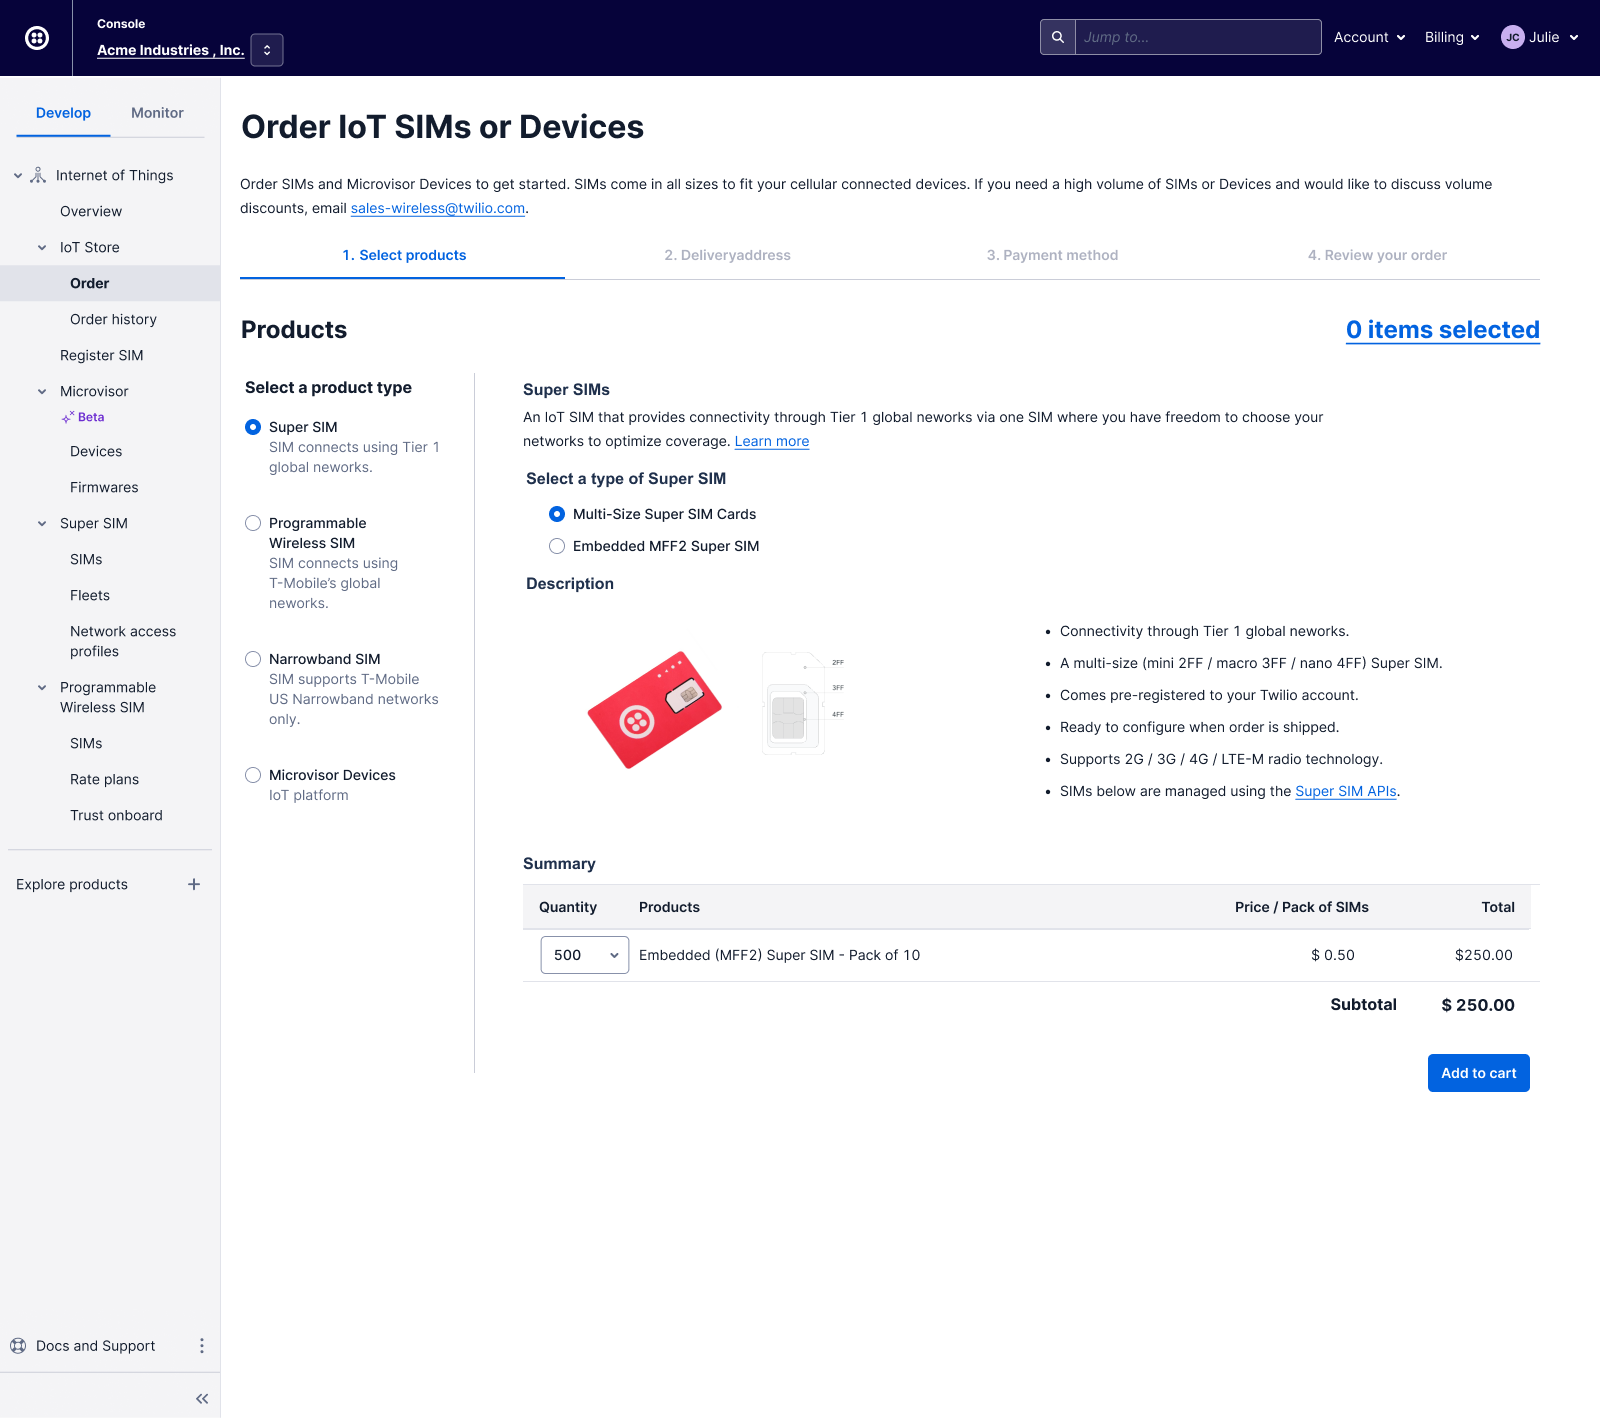The width and height of the screenshot is (1600, 1418).
Task: Expand the Billing menu in the header
Action: pyautogui.click(x=1451, y=37)
